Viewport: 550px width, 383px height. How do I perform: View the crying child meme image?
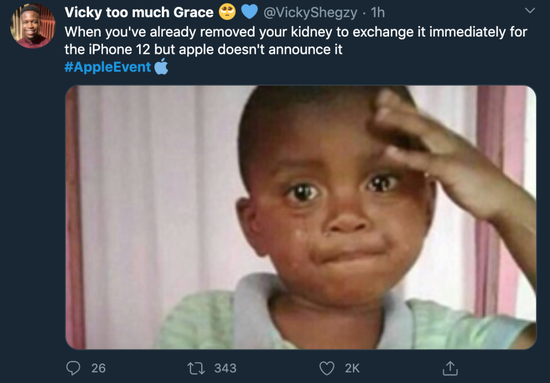[301, 217]
